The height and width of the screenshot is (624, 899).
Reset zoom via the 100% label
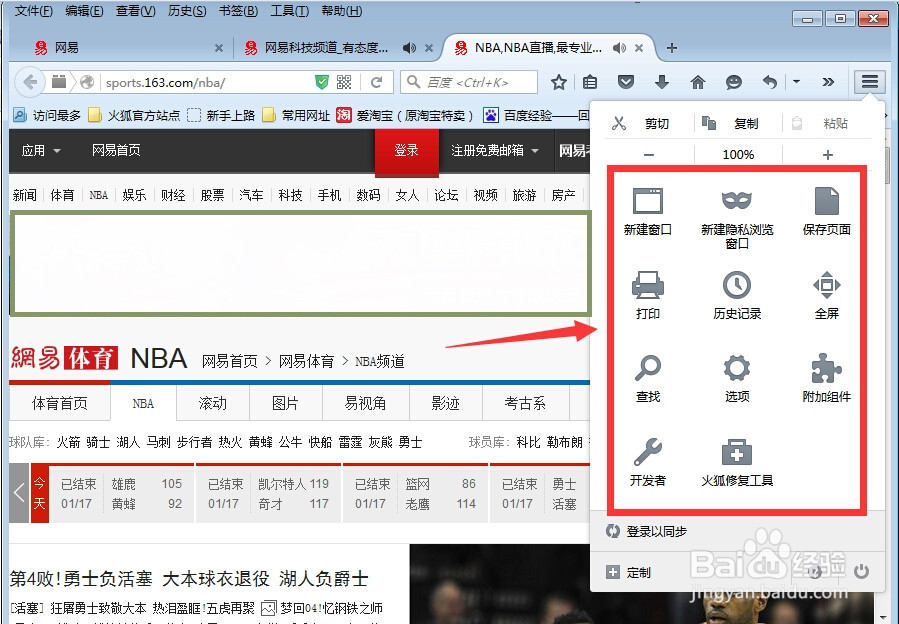(738, 155)
